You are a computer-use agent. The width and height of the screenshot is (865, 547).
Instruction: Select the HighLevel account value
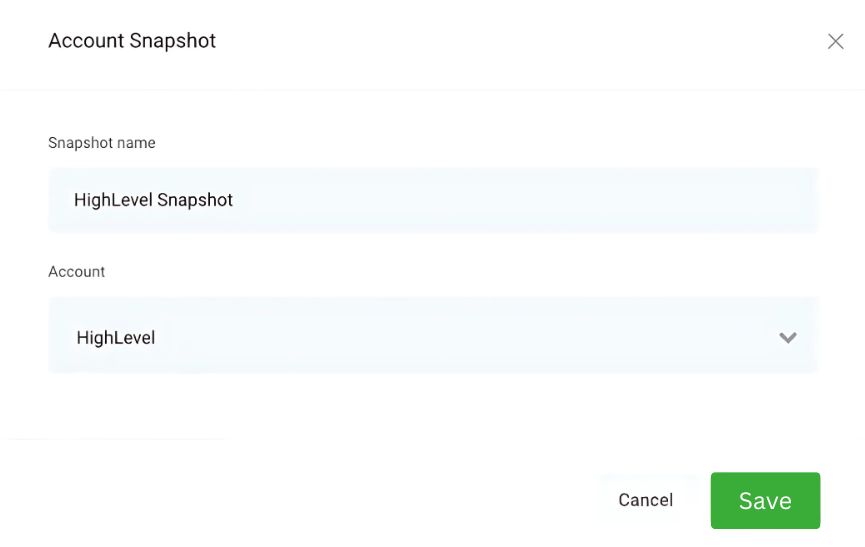pyautogui.click(x=115, y=337)
